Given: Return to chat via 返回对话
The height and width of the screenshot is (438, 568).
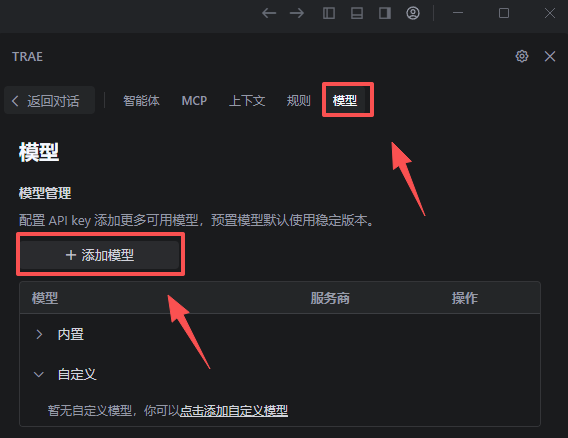Looking at the screenshot, I should [50, 100].
